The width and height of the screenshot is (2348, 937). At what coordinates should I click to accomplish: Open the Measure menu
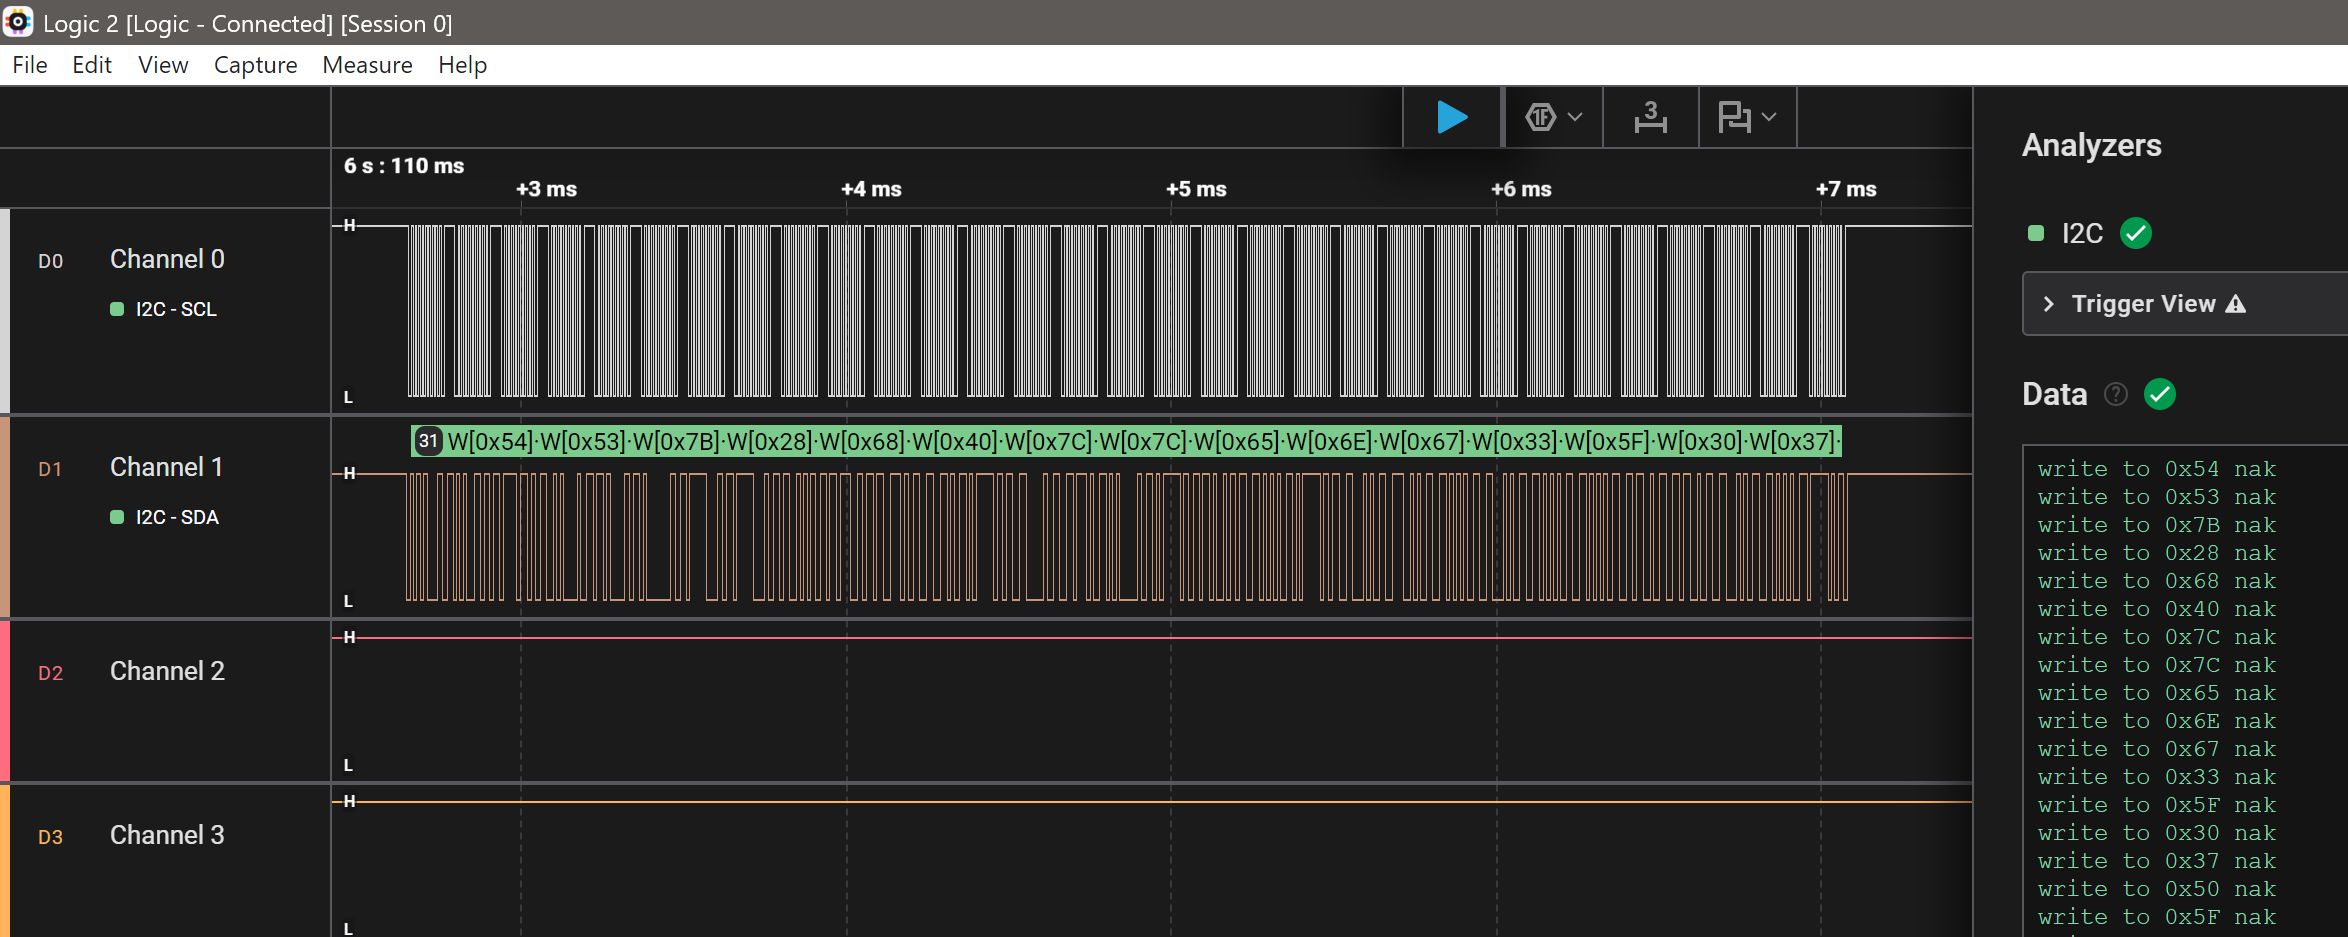pyautogui.click(x=367, y=64)
